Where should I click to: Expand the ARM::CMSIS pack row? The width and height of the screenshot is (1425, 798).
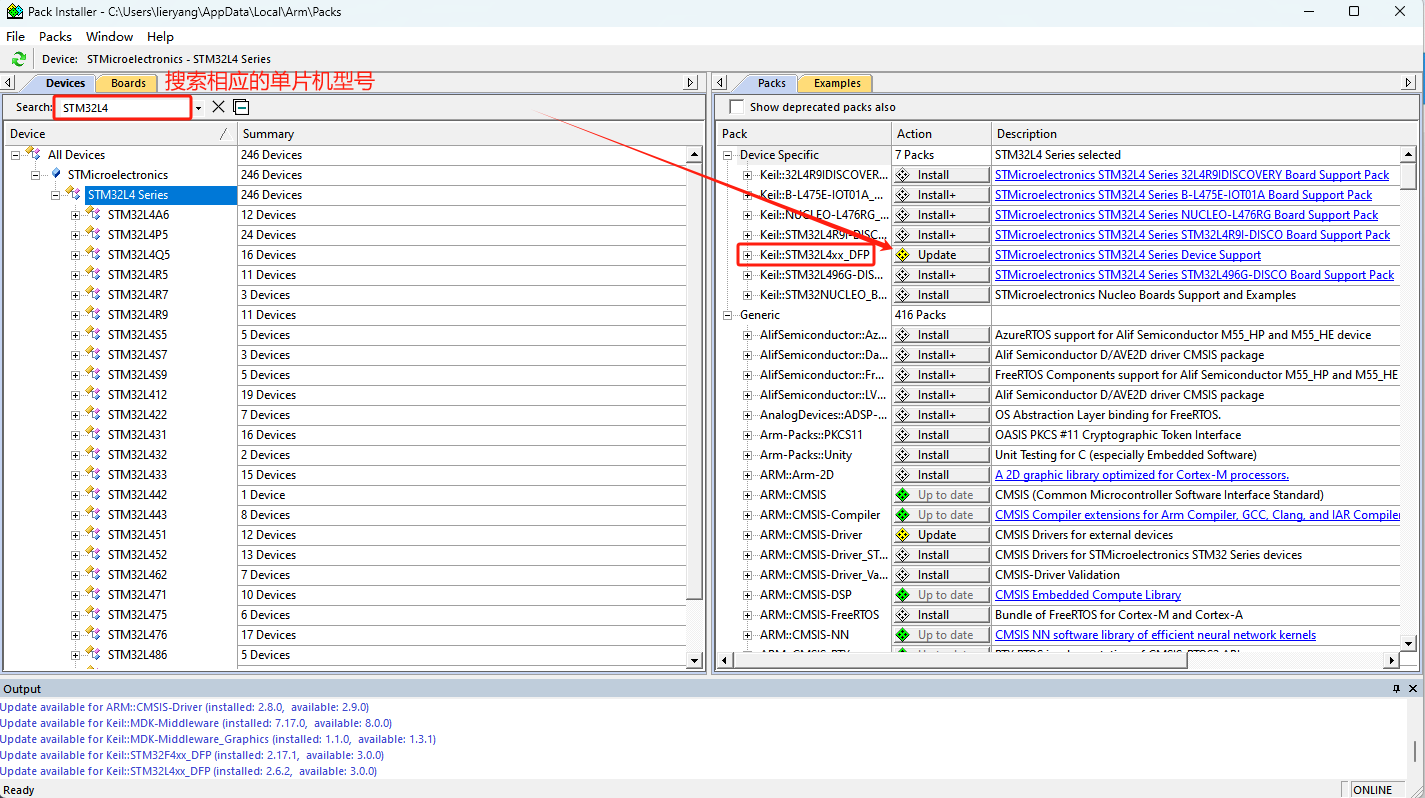pos(747,495)
